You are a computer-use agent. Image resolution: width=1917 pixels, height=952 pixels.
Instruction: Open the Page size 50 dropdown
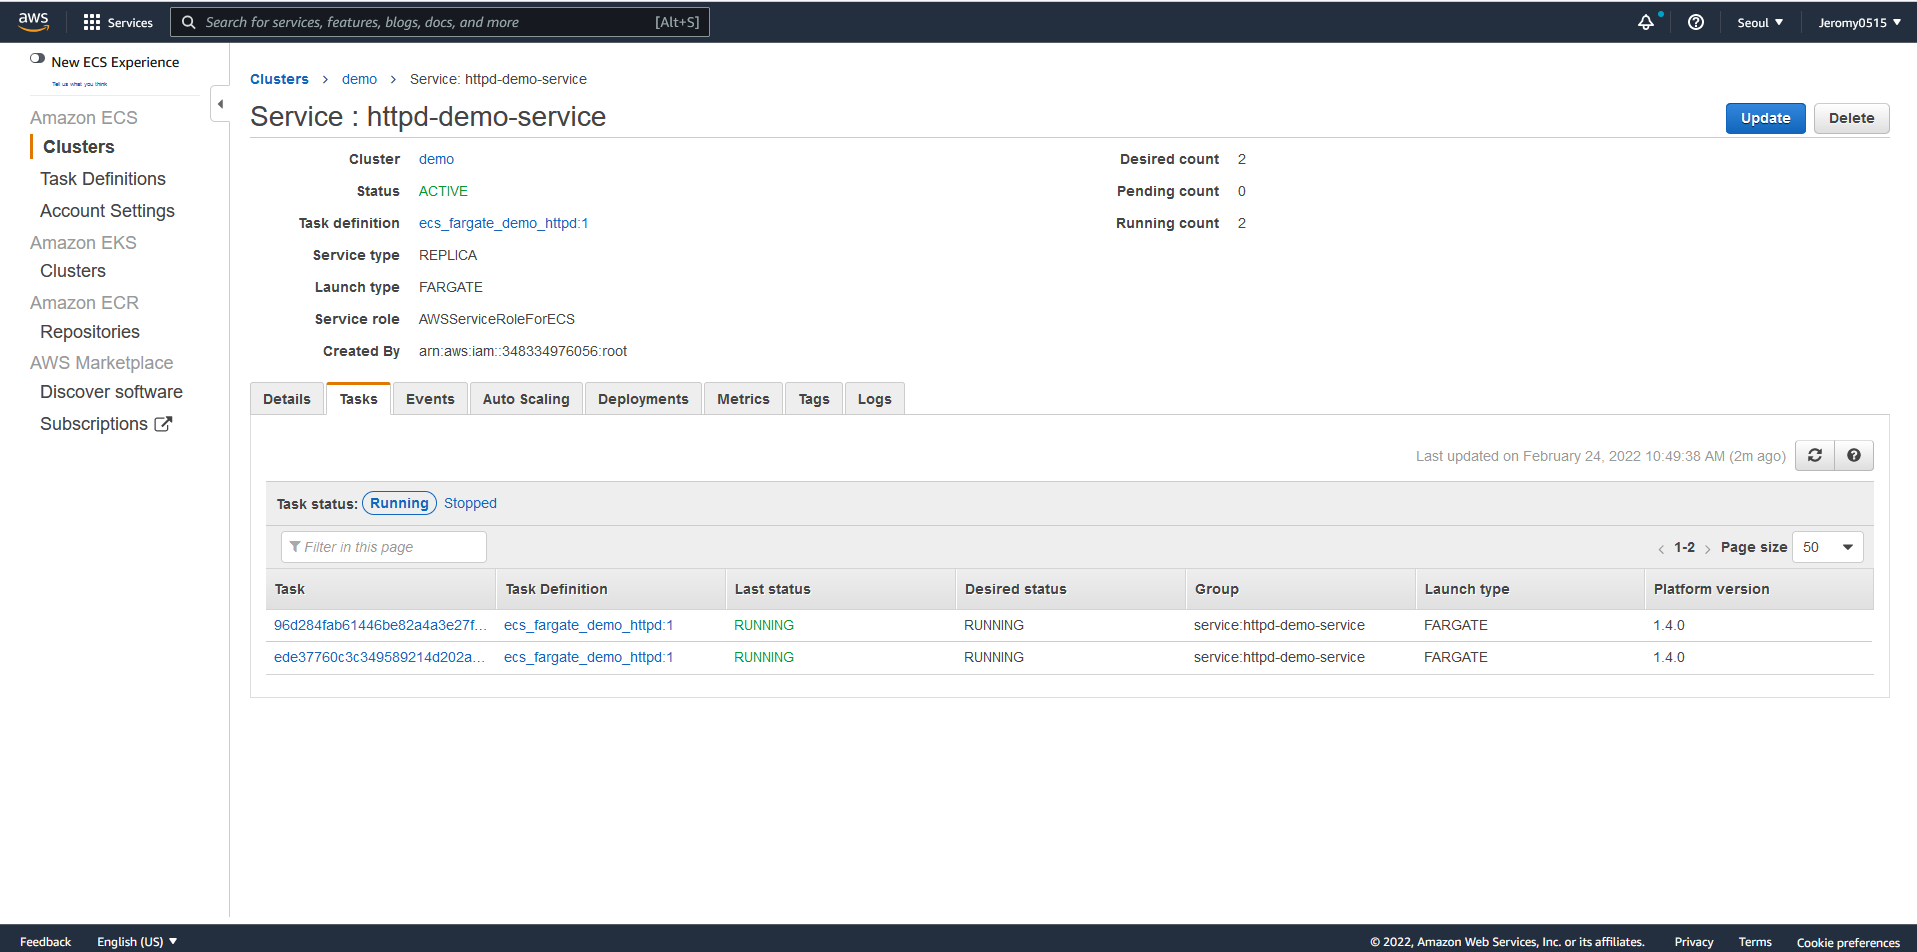click(x=1828, y=547)
